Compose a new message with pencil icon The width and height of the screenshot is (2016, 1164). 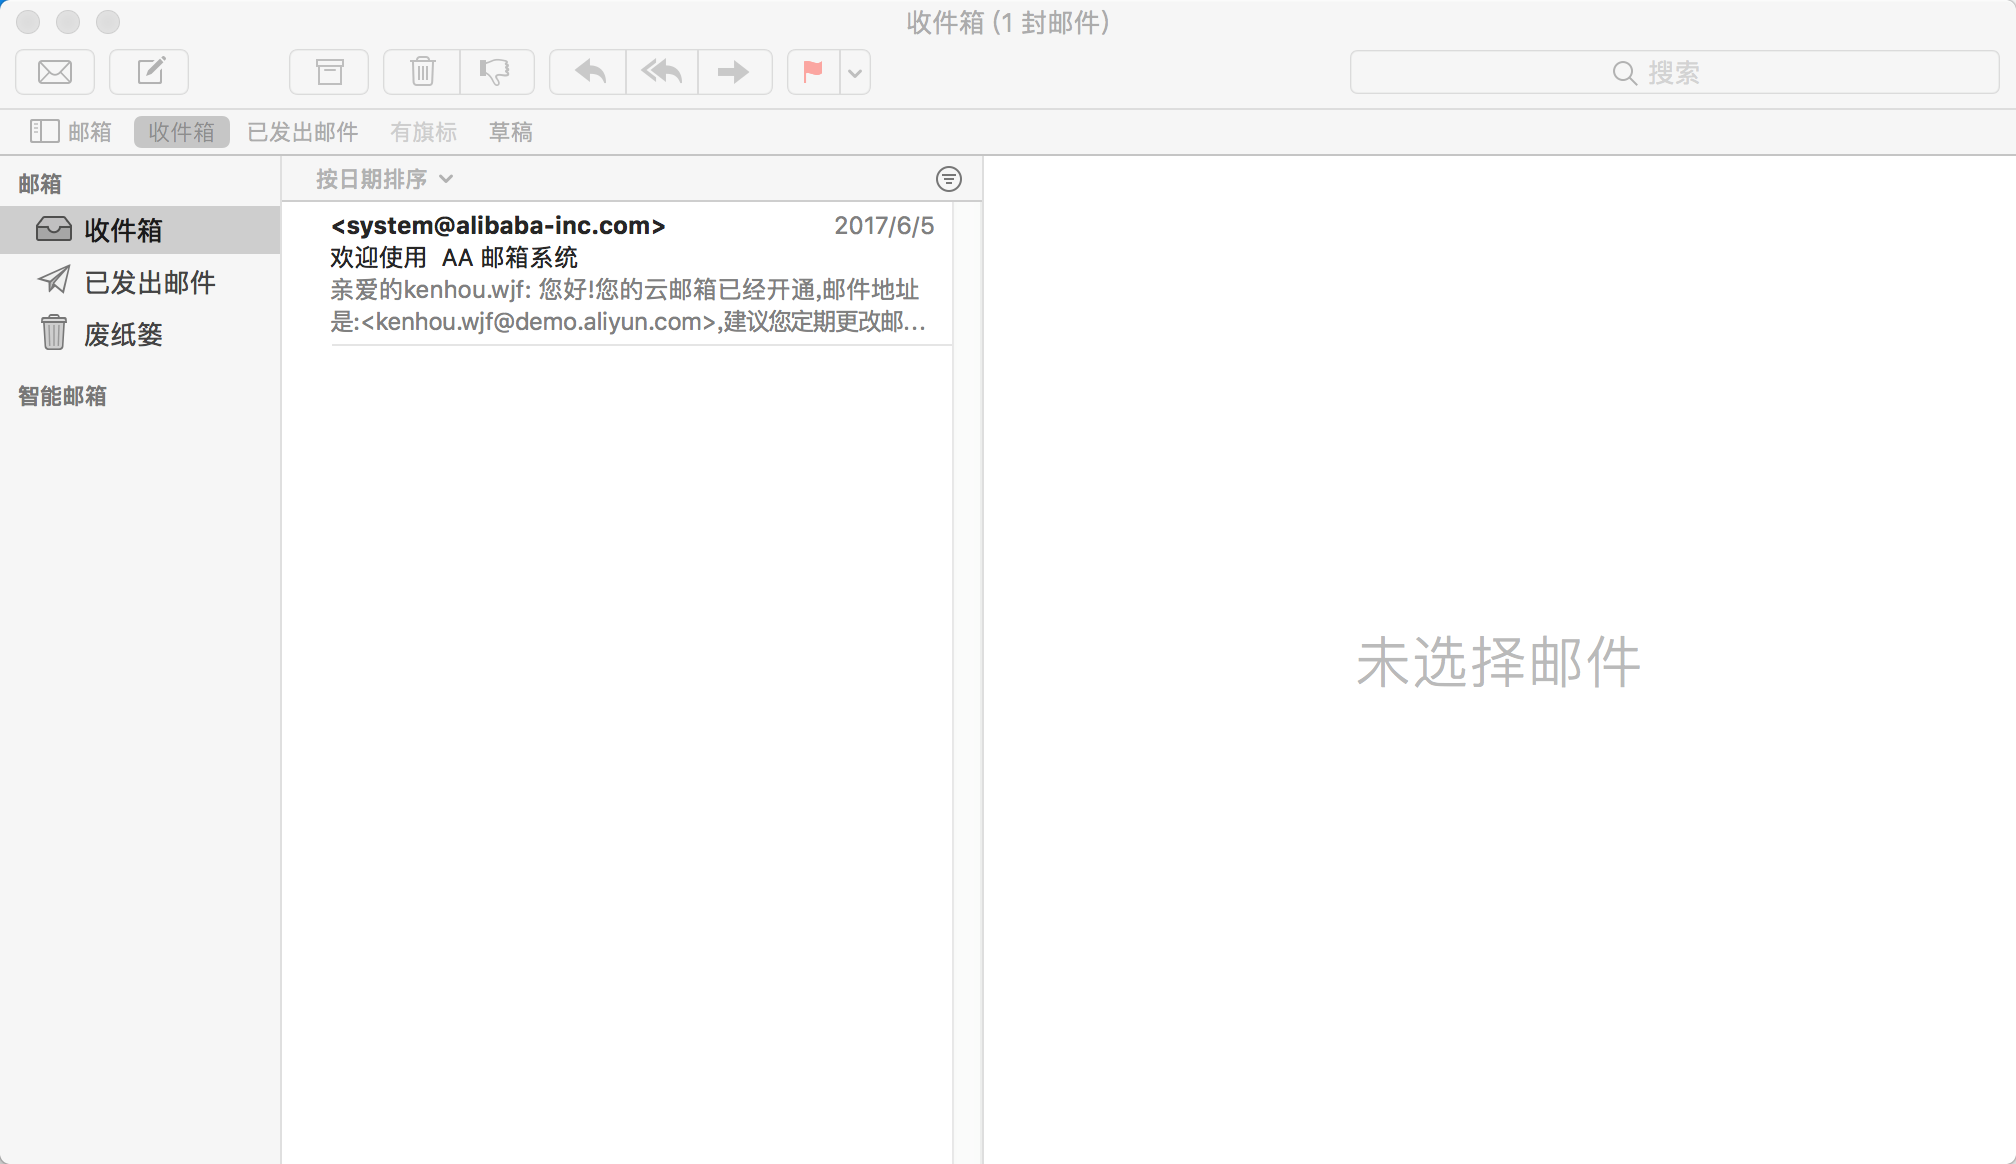pyautogui.click(x=149, y=72)
